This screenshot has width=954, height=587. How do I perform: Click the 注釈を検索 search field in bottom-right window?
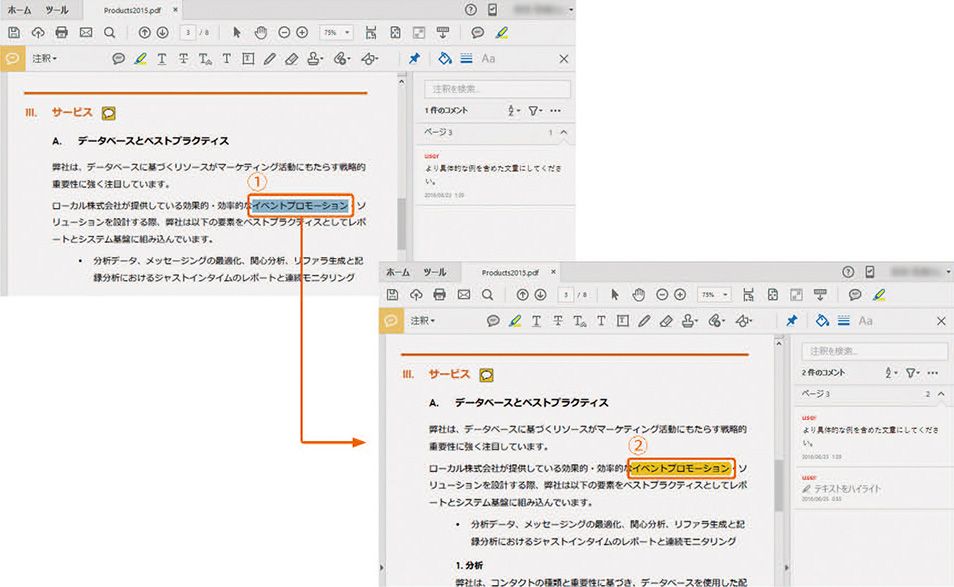(874, 351)
